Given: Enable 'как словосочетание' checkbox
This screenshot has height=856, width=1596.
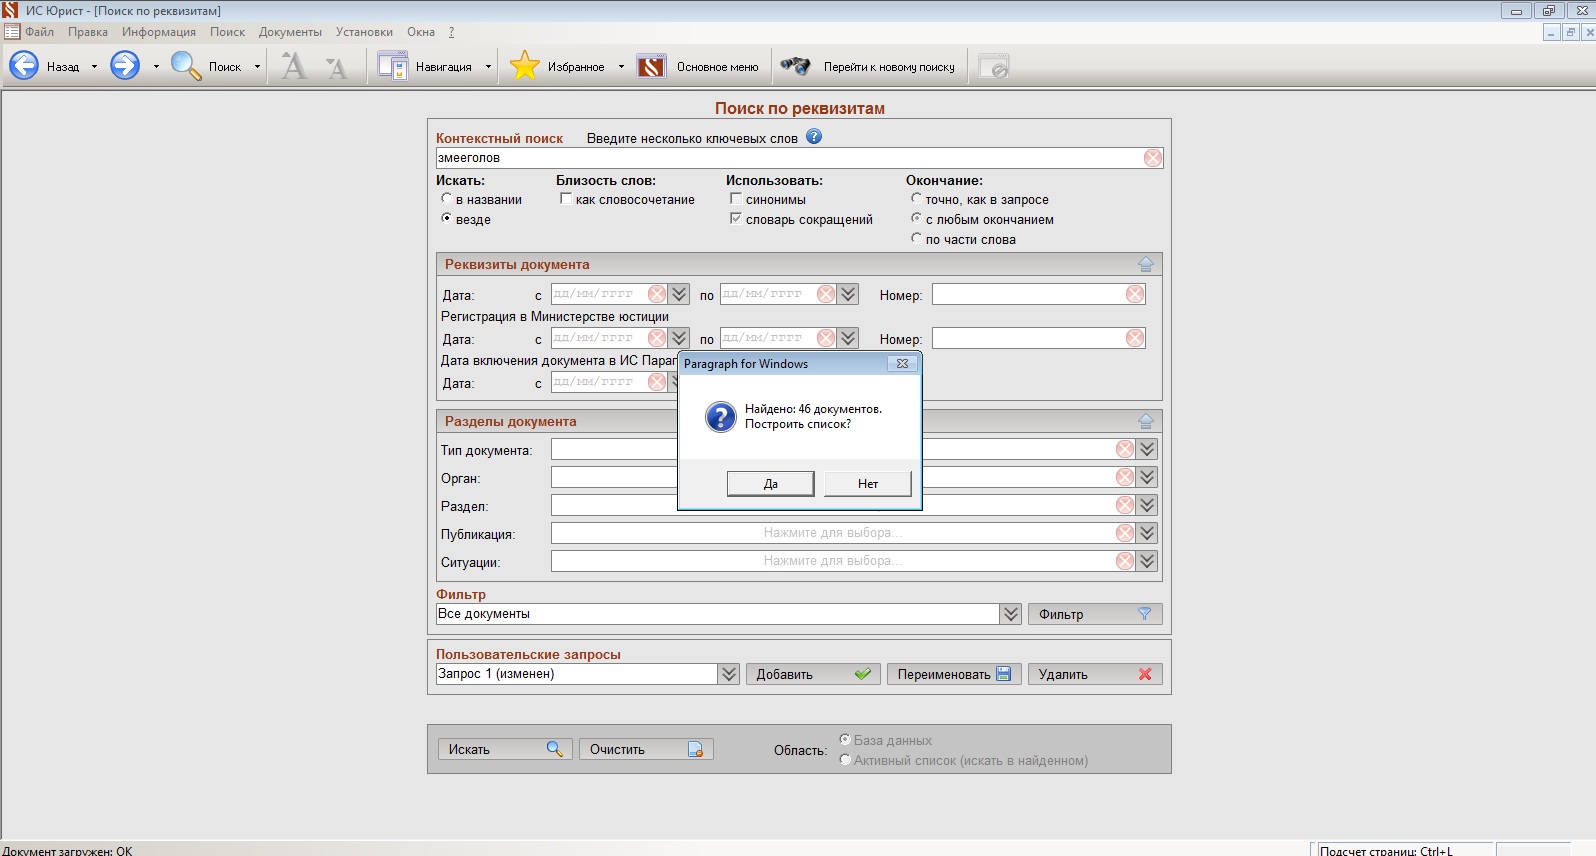Looking at the screenshot, I should pyautogui.click(x=566, y=199).
